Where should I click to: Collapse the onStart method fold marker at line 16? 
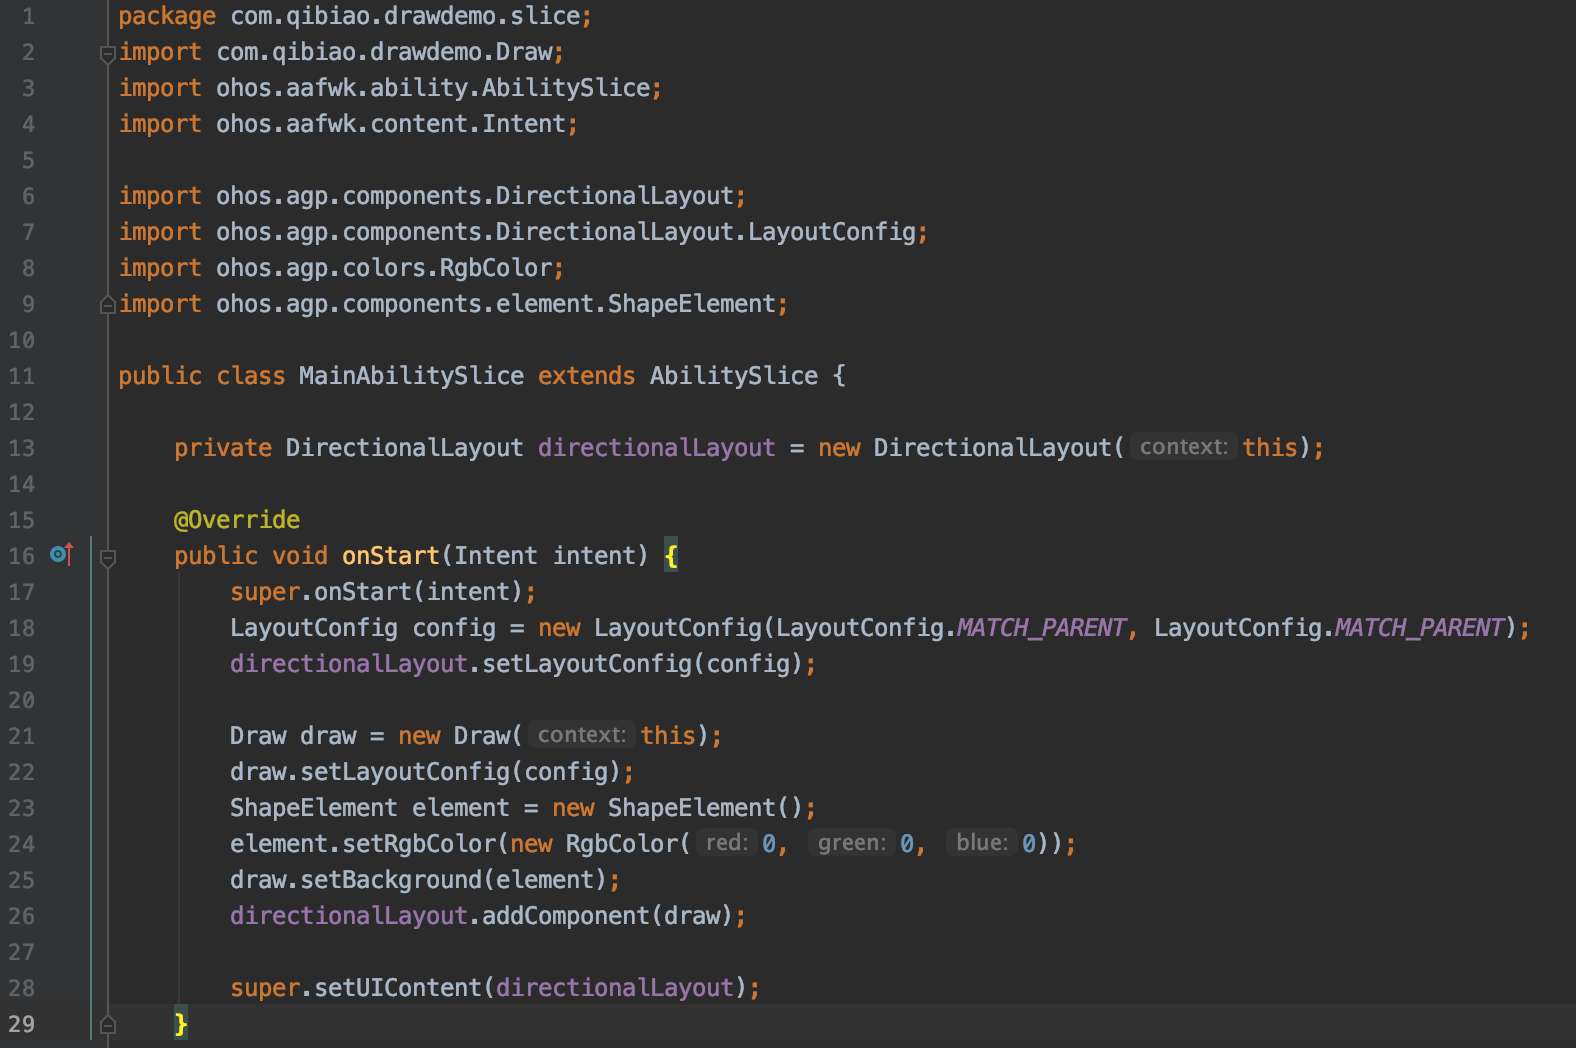[x=108, y=558]
